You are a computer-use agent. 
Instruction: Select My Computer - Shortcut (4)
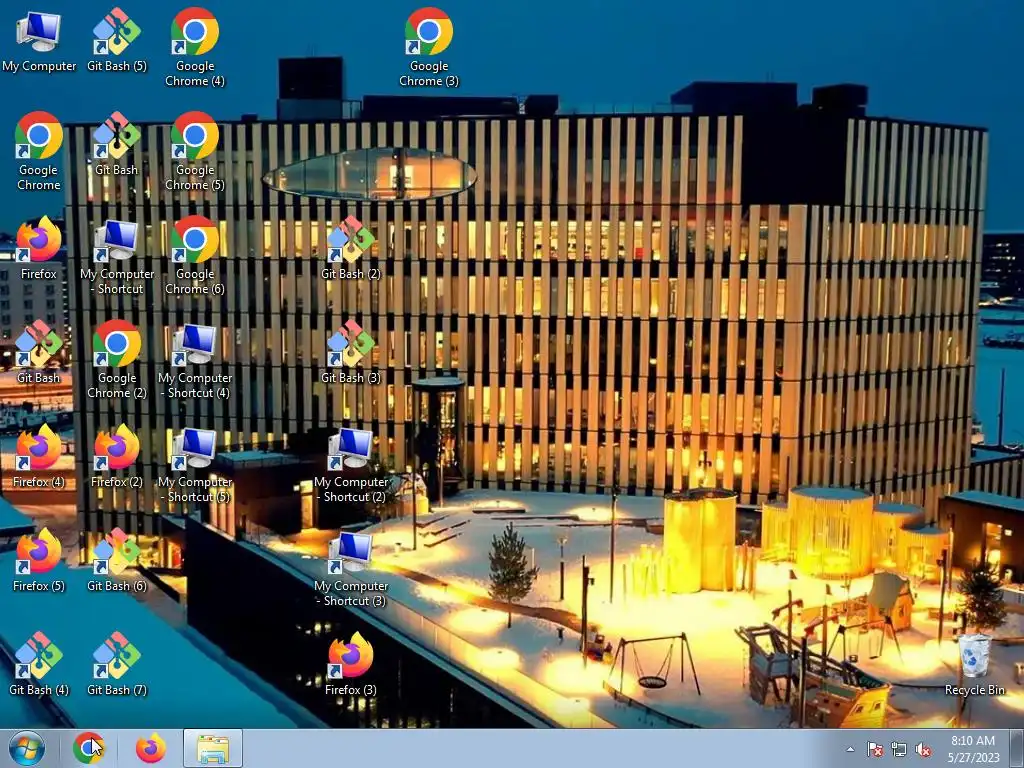coord(195,359)
